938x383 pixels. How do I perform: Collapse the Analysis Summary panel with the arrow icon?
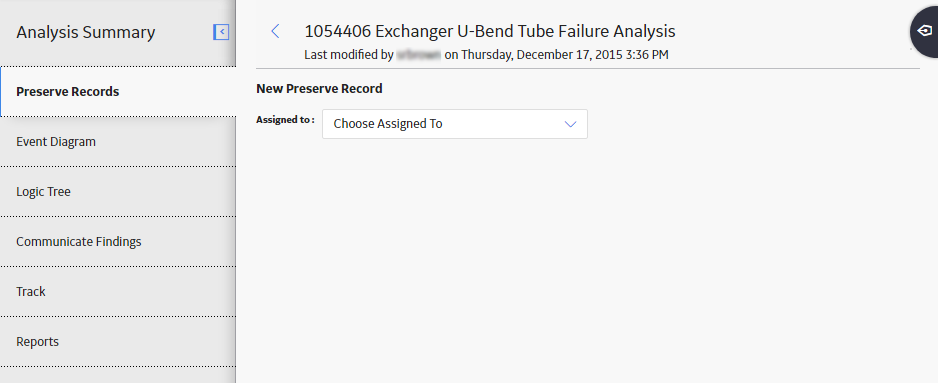point(221,32)
